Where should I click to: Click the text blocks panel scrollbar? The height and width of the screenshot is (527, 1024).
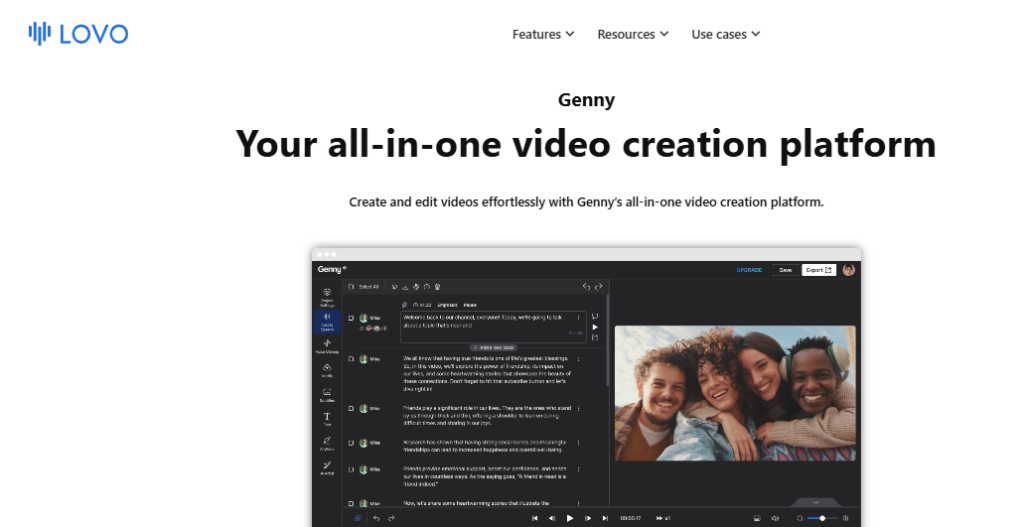pyautogui.click(x=608, y=340)
